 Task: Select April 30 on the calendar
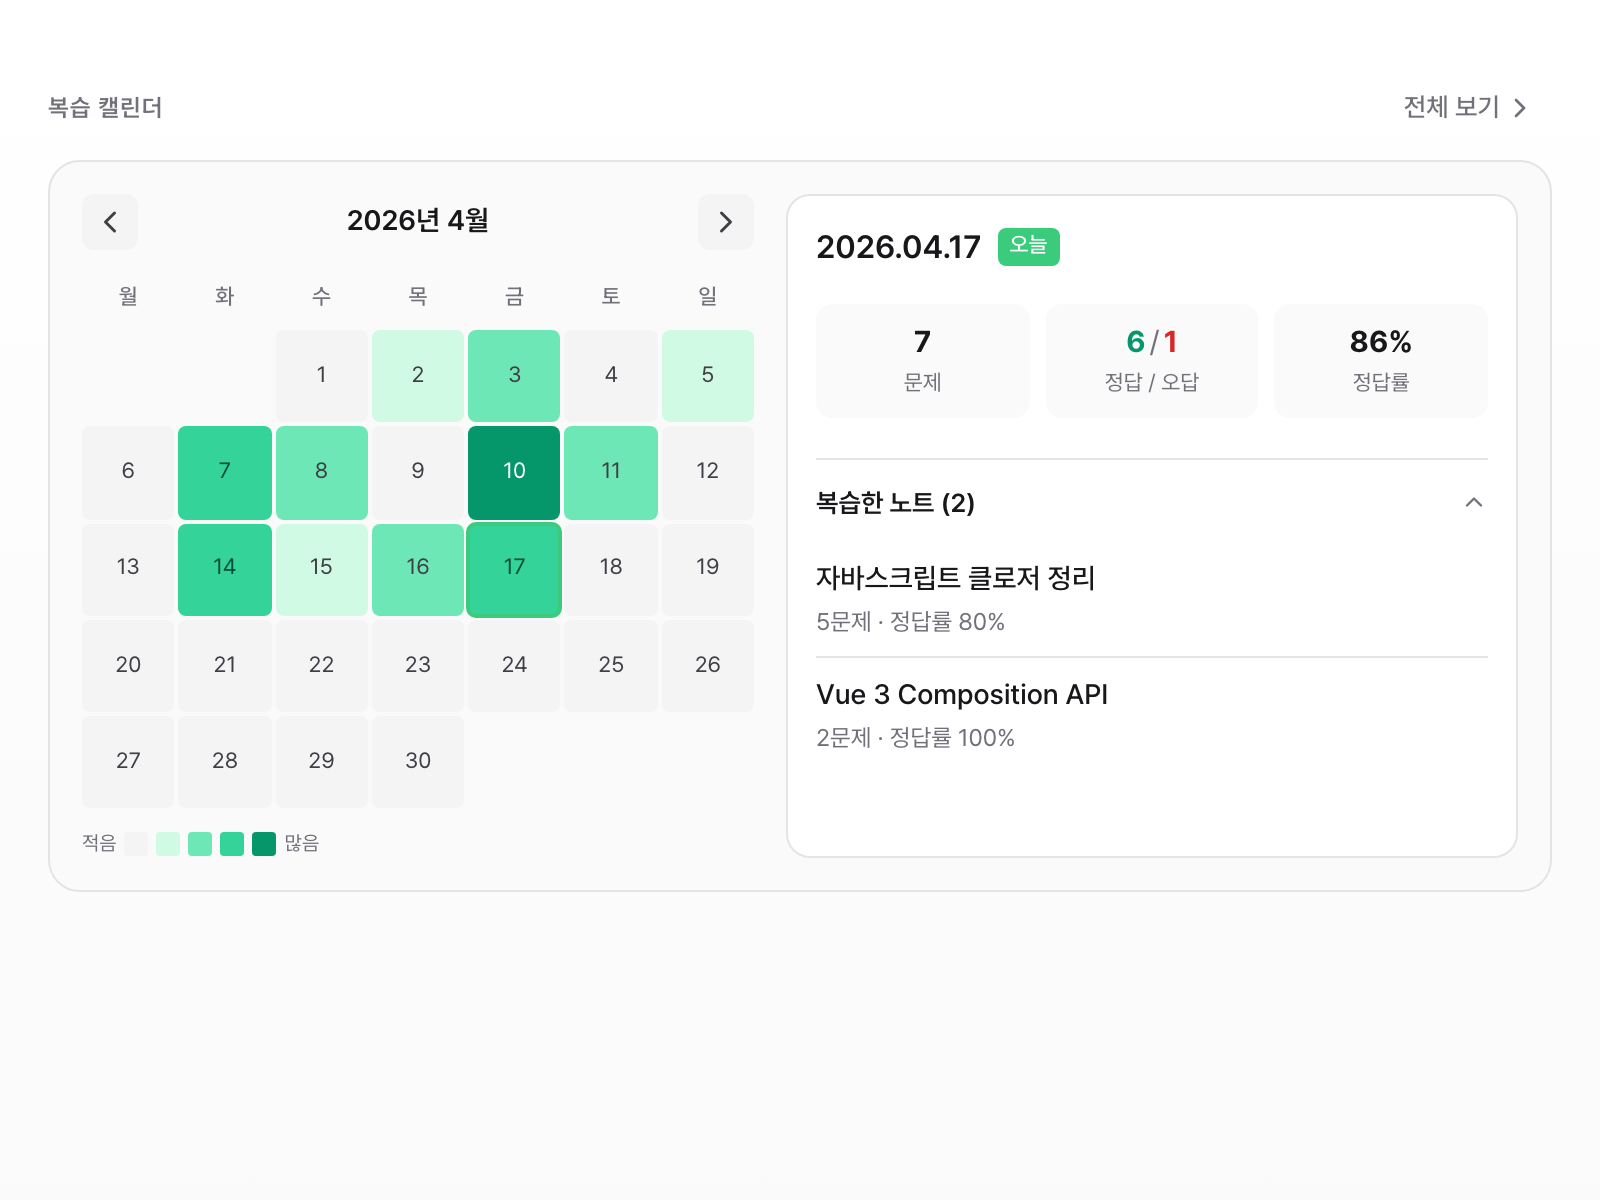pyautogui.click(x=418, y=761)
